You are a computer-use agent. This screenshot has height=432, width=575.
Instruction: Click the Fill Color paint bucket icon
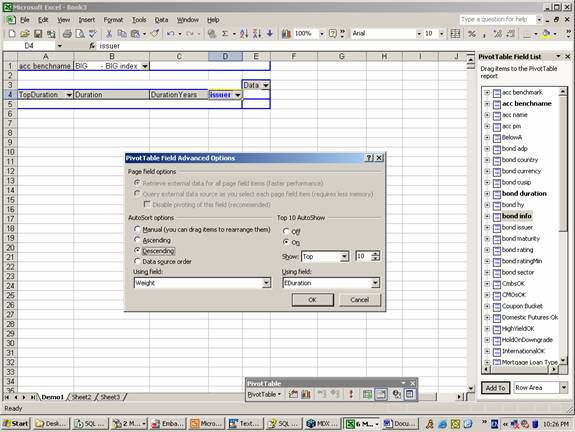coord(546,34)
